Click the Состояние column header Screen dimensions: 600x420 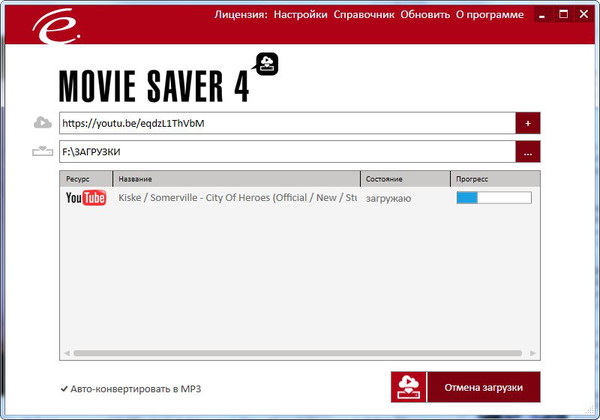(406, 179)
